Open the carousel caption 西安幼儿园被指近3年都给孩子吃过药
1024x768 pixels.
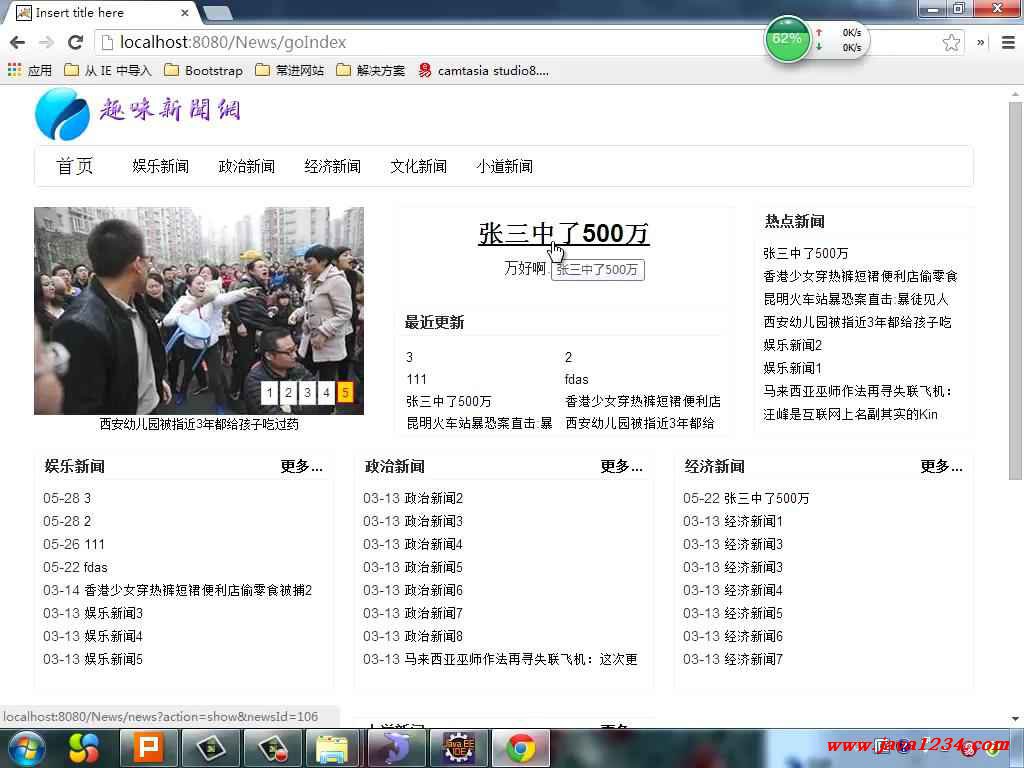pyautogui.click(x=199, y=424)
